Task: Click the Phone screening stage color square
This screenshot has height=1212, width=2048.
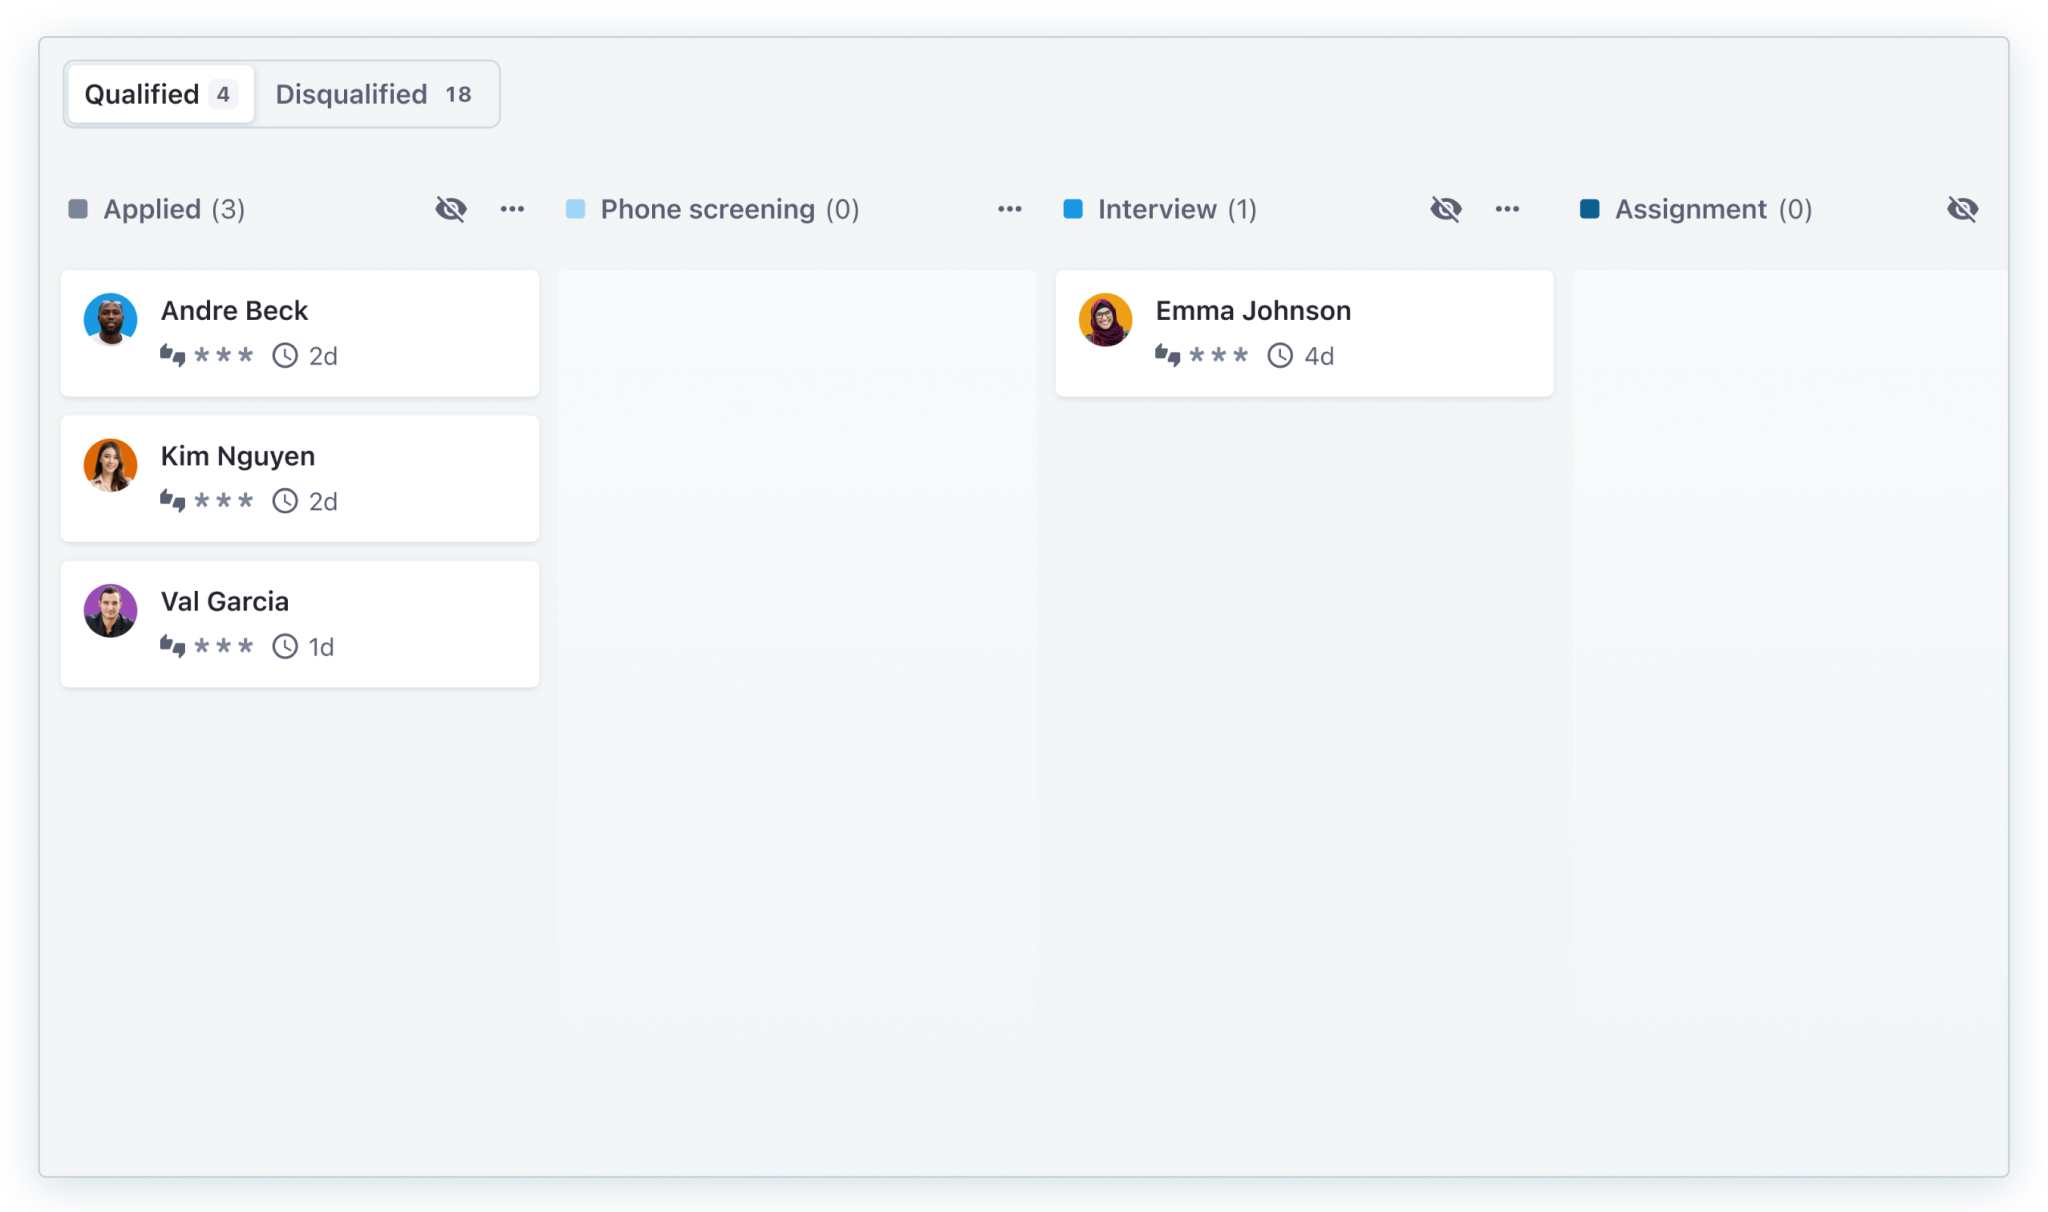Action: (575, 209)
